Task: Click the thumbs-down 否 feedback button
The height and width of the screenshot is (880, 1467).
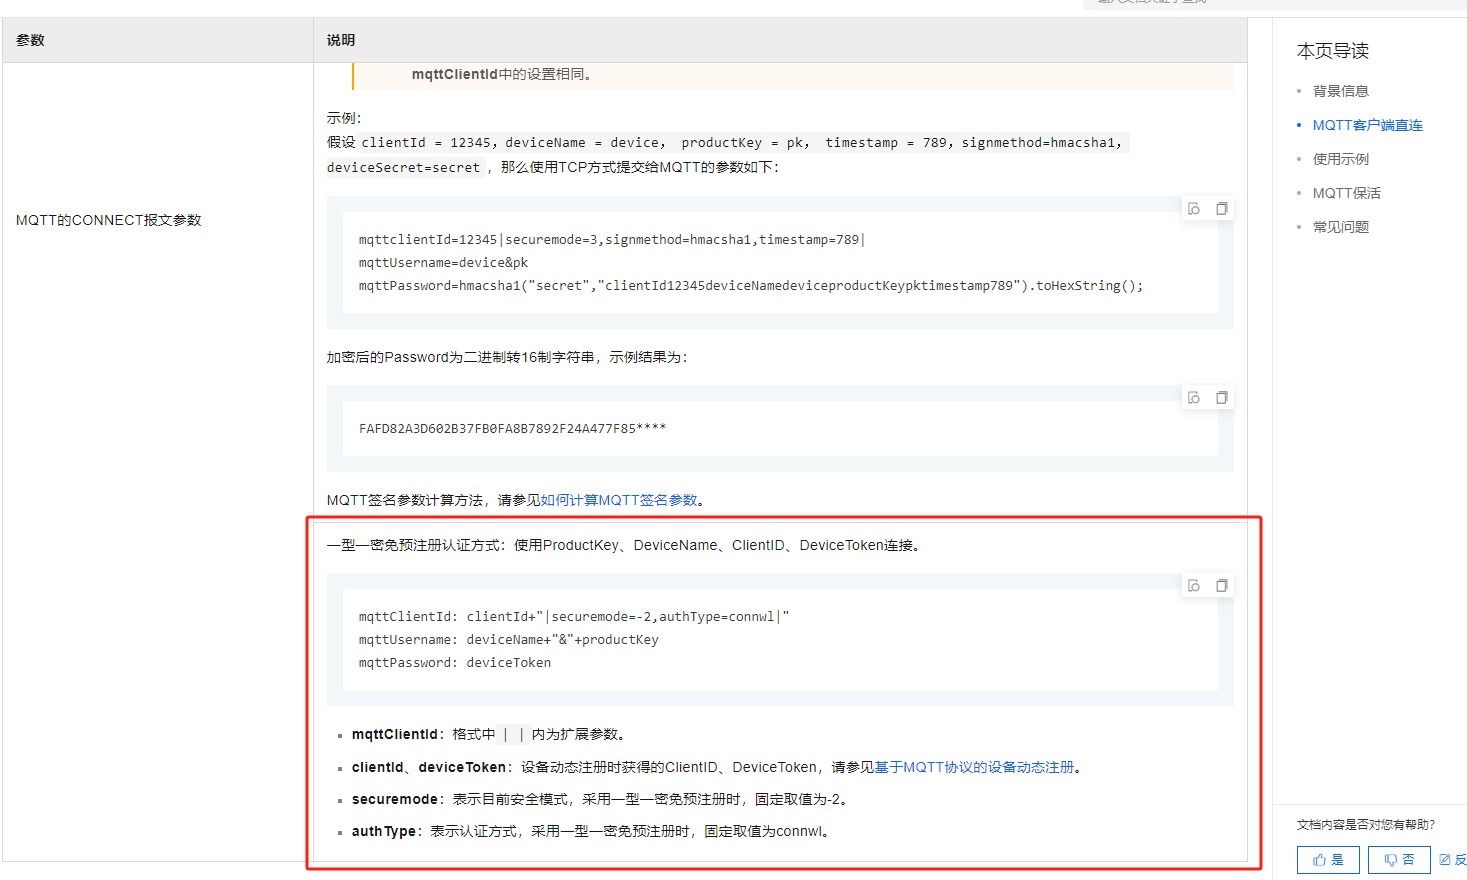Action: click(x=1399, y=860)
